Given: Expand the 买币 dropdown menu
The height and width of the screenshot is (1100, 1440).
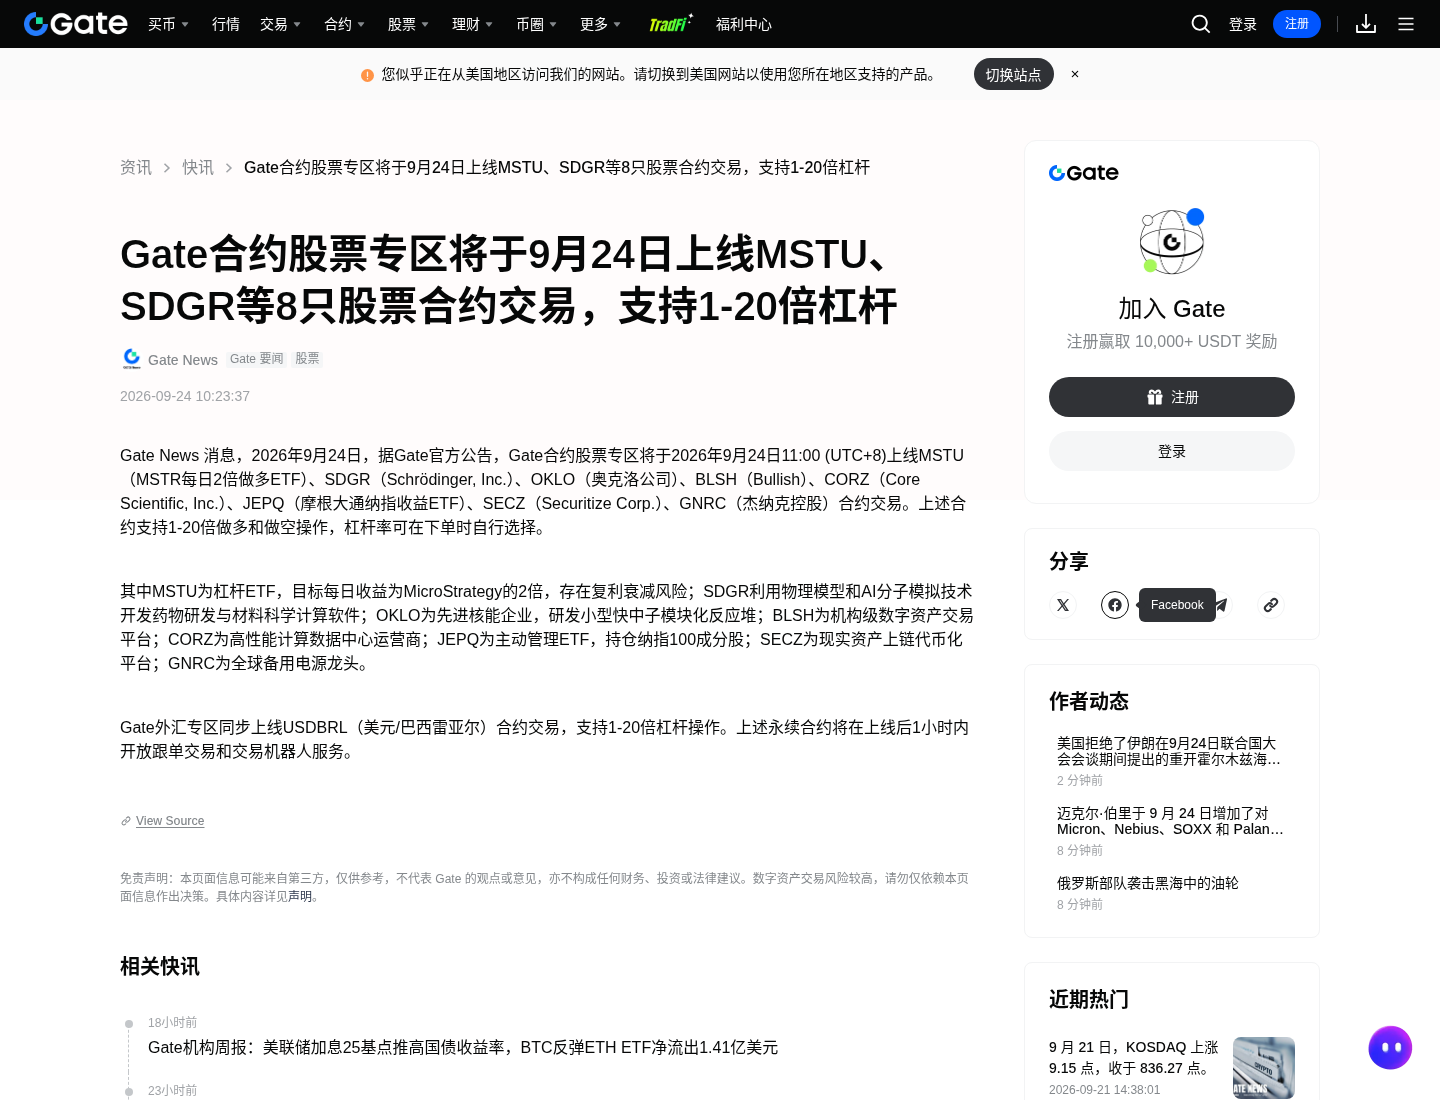Looking at the screenshot, I should coord(168,24).
